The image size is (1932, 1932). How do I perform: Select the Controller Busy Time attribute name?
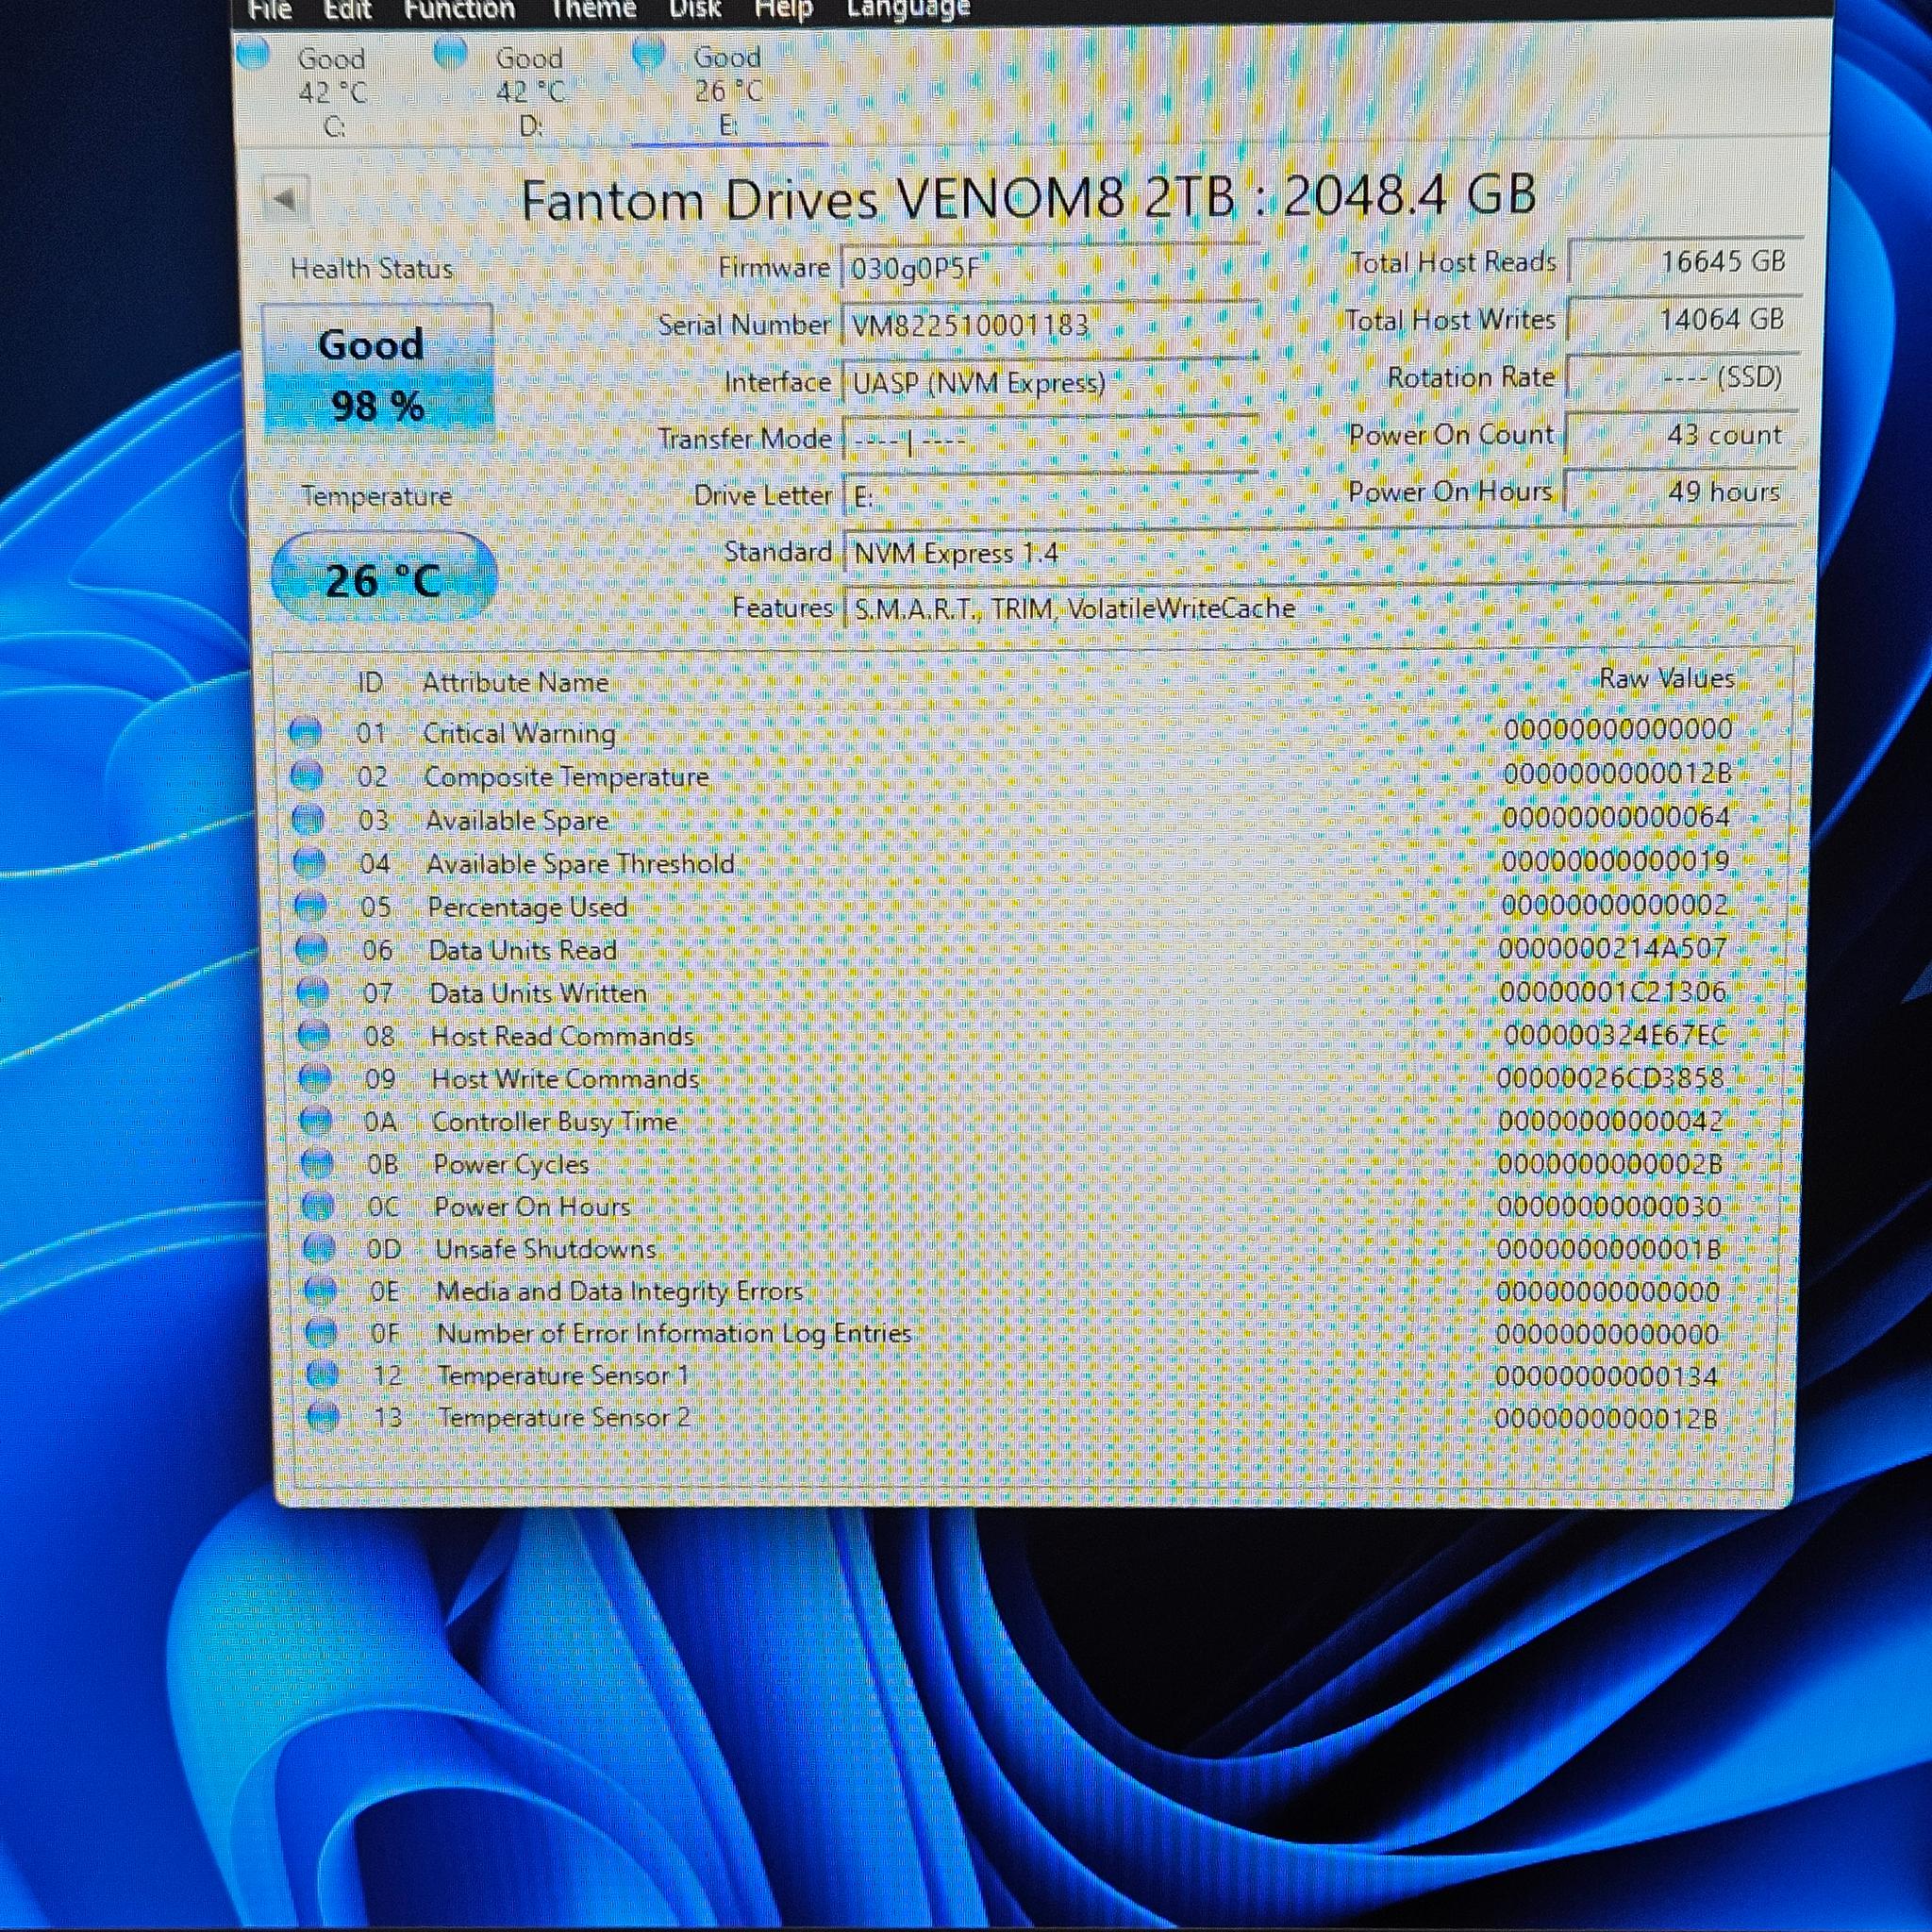[x=555, y=1122]
